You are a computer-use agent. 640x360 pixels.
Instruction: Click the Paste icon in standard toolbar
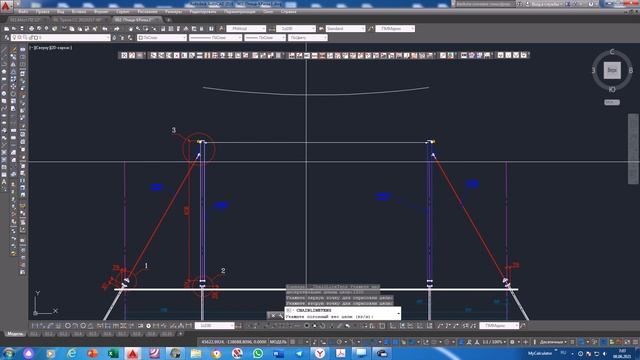coord(80,29)
